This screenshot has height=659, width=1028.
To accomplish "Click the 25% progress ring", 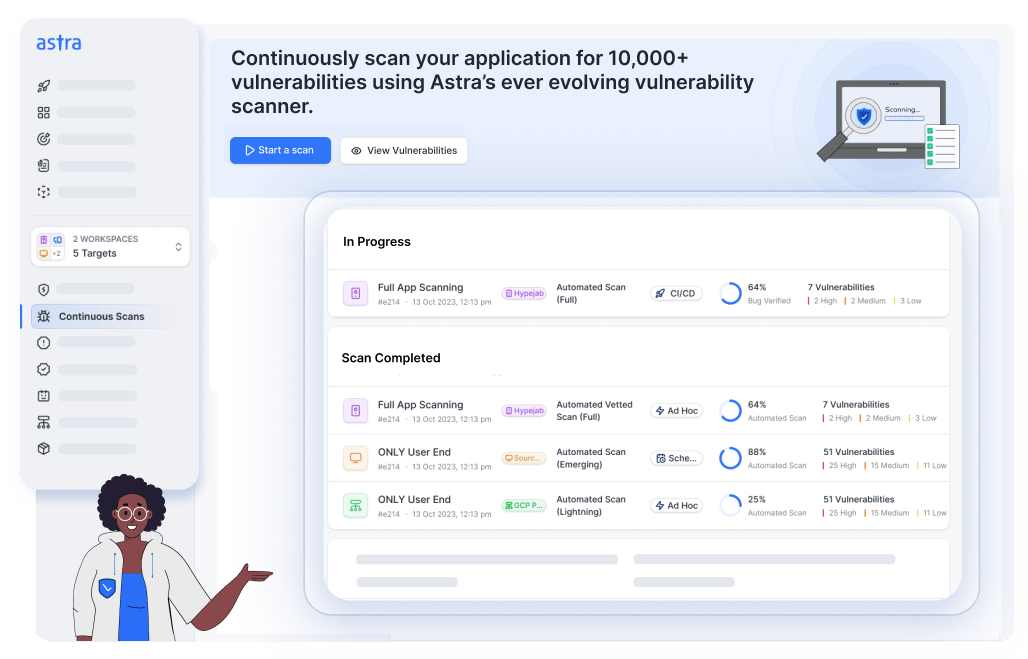I will tap(730, 506).
